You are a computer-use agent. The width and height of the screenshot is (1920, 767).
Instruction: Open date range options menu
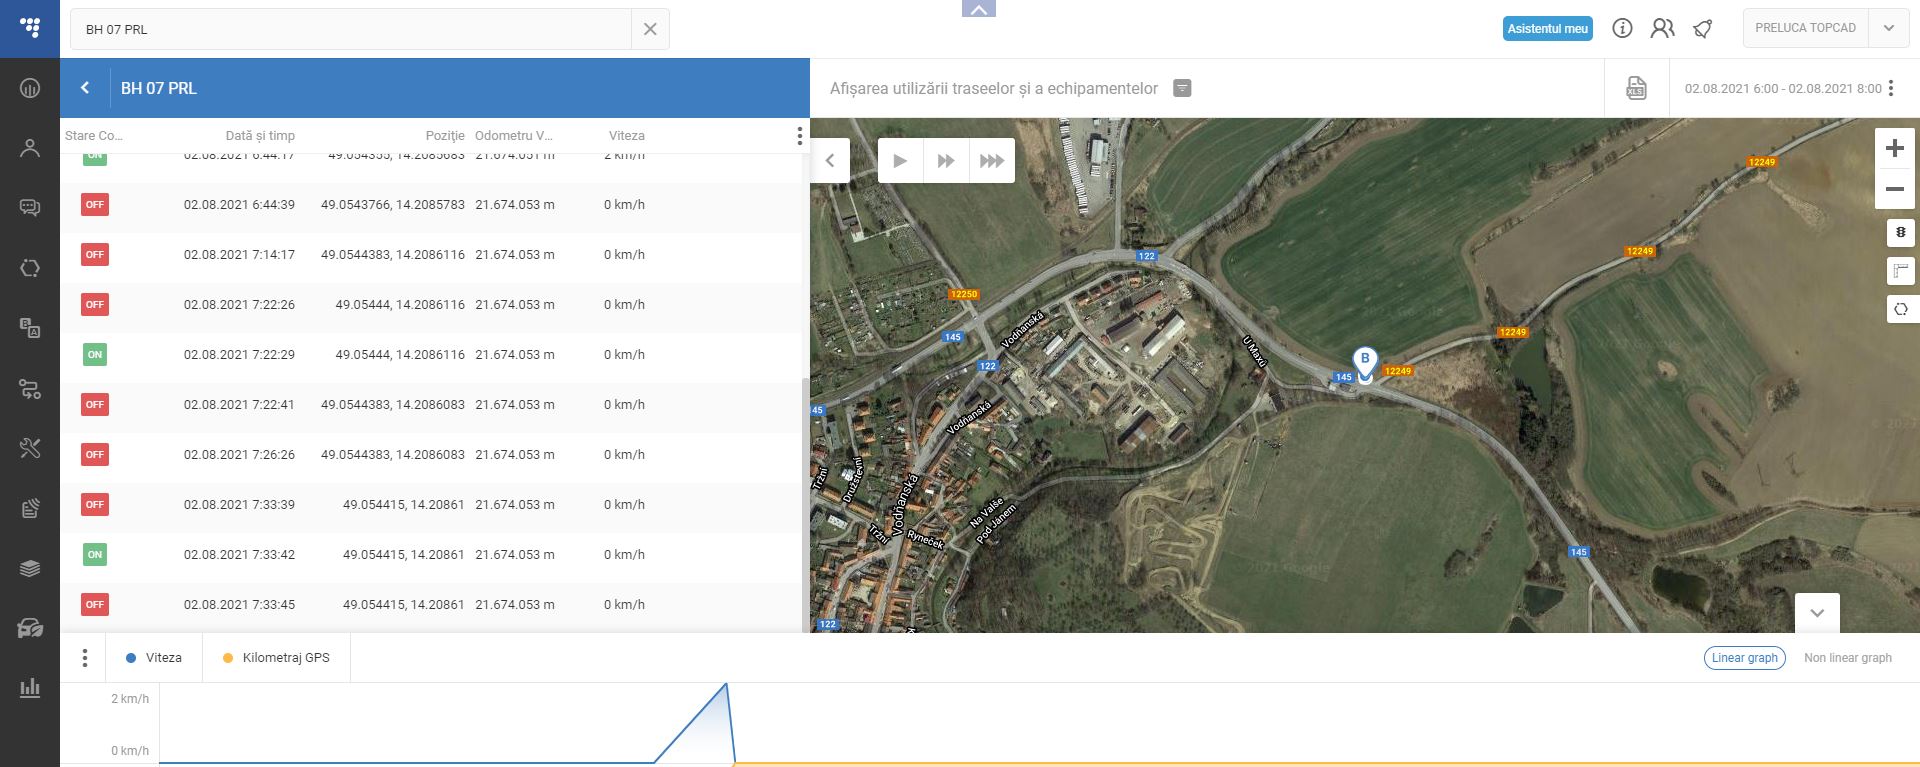pos(1891,88)
